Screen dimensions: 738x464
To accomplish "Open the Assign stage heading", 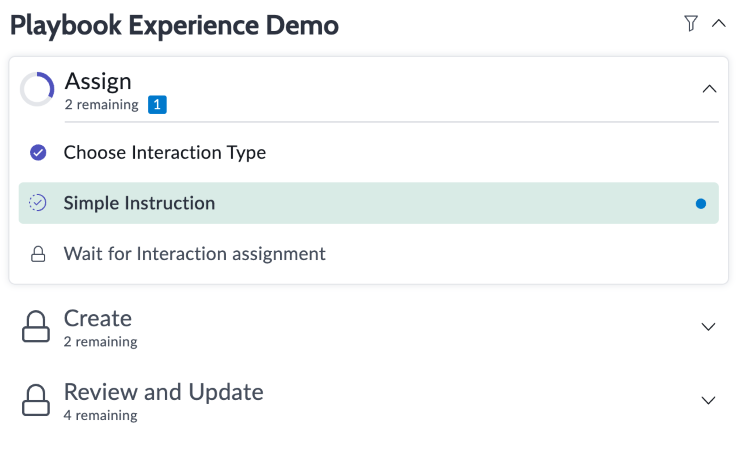I will coord(98,81).
